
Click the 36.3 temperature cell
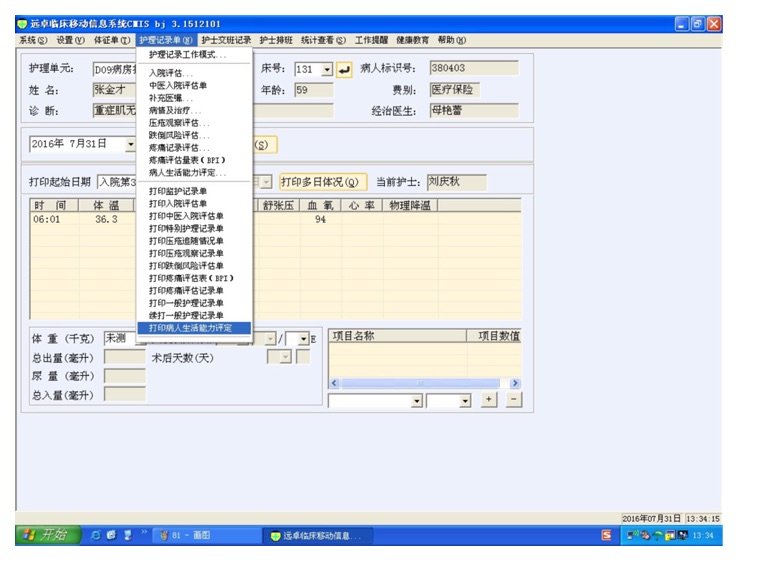click(106, 220)
